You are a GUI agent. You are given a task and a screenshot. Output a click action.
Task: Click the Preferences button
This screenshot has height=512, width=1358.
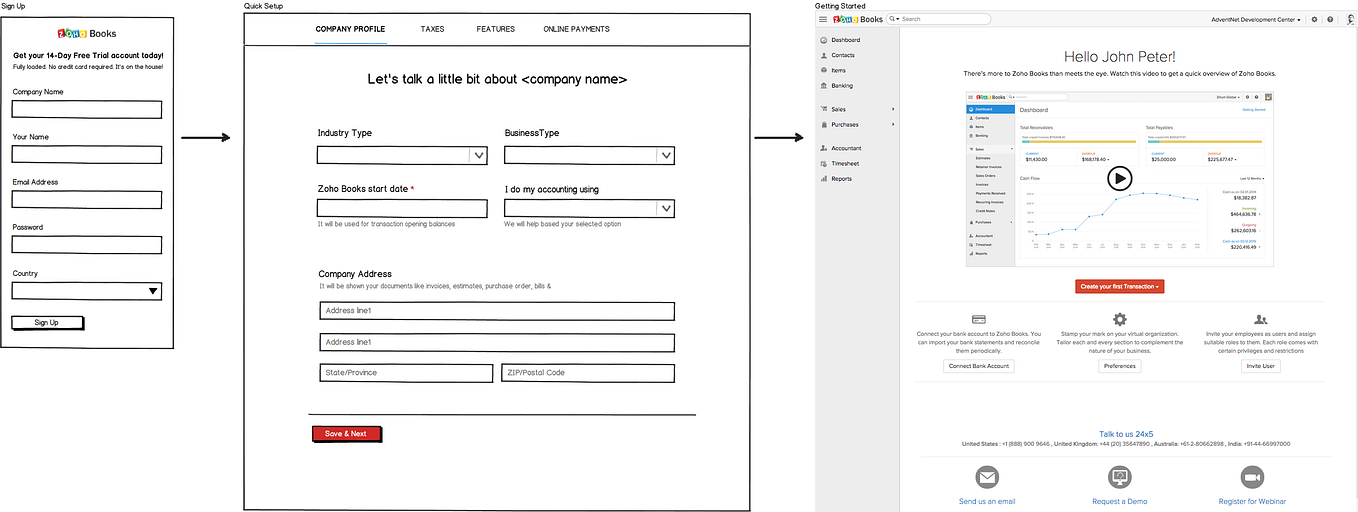1120,366
